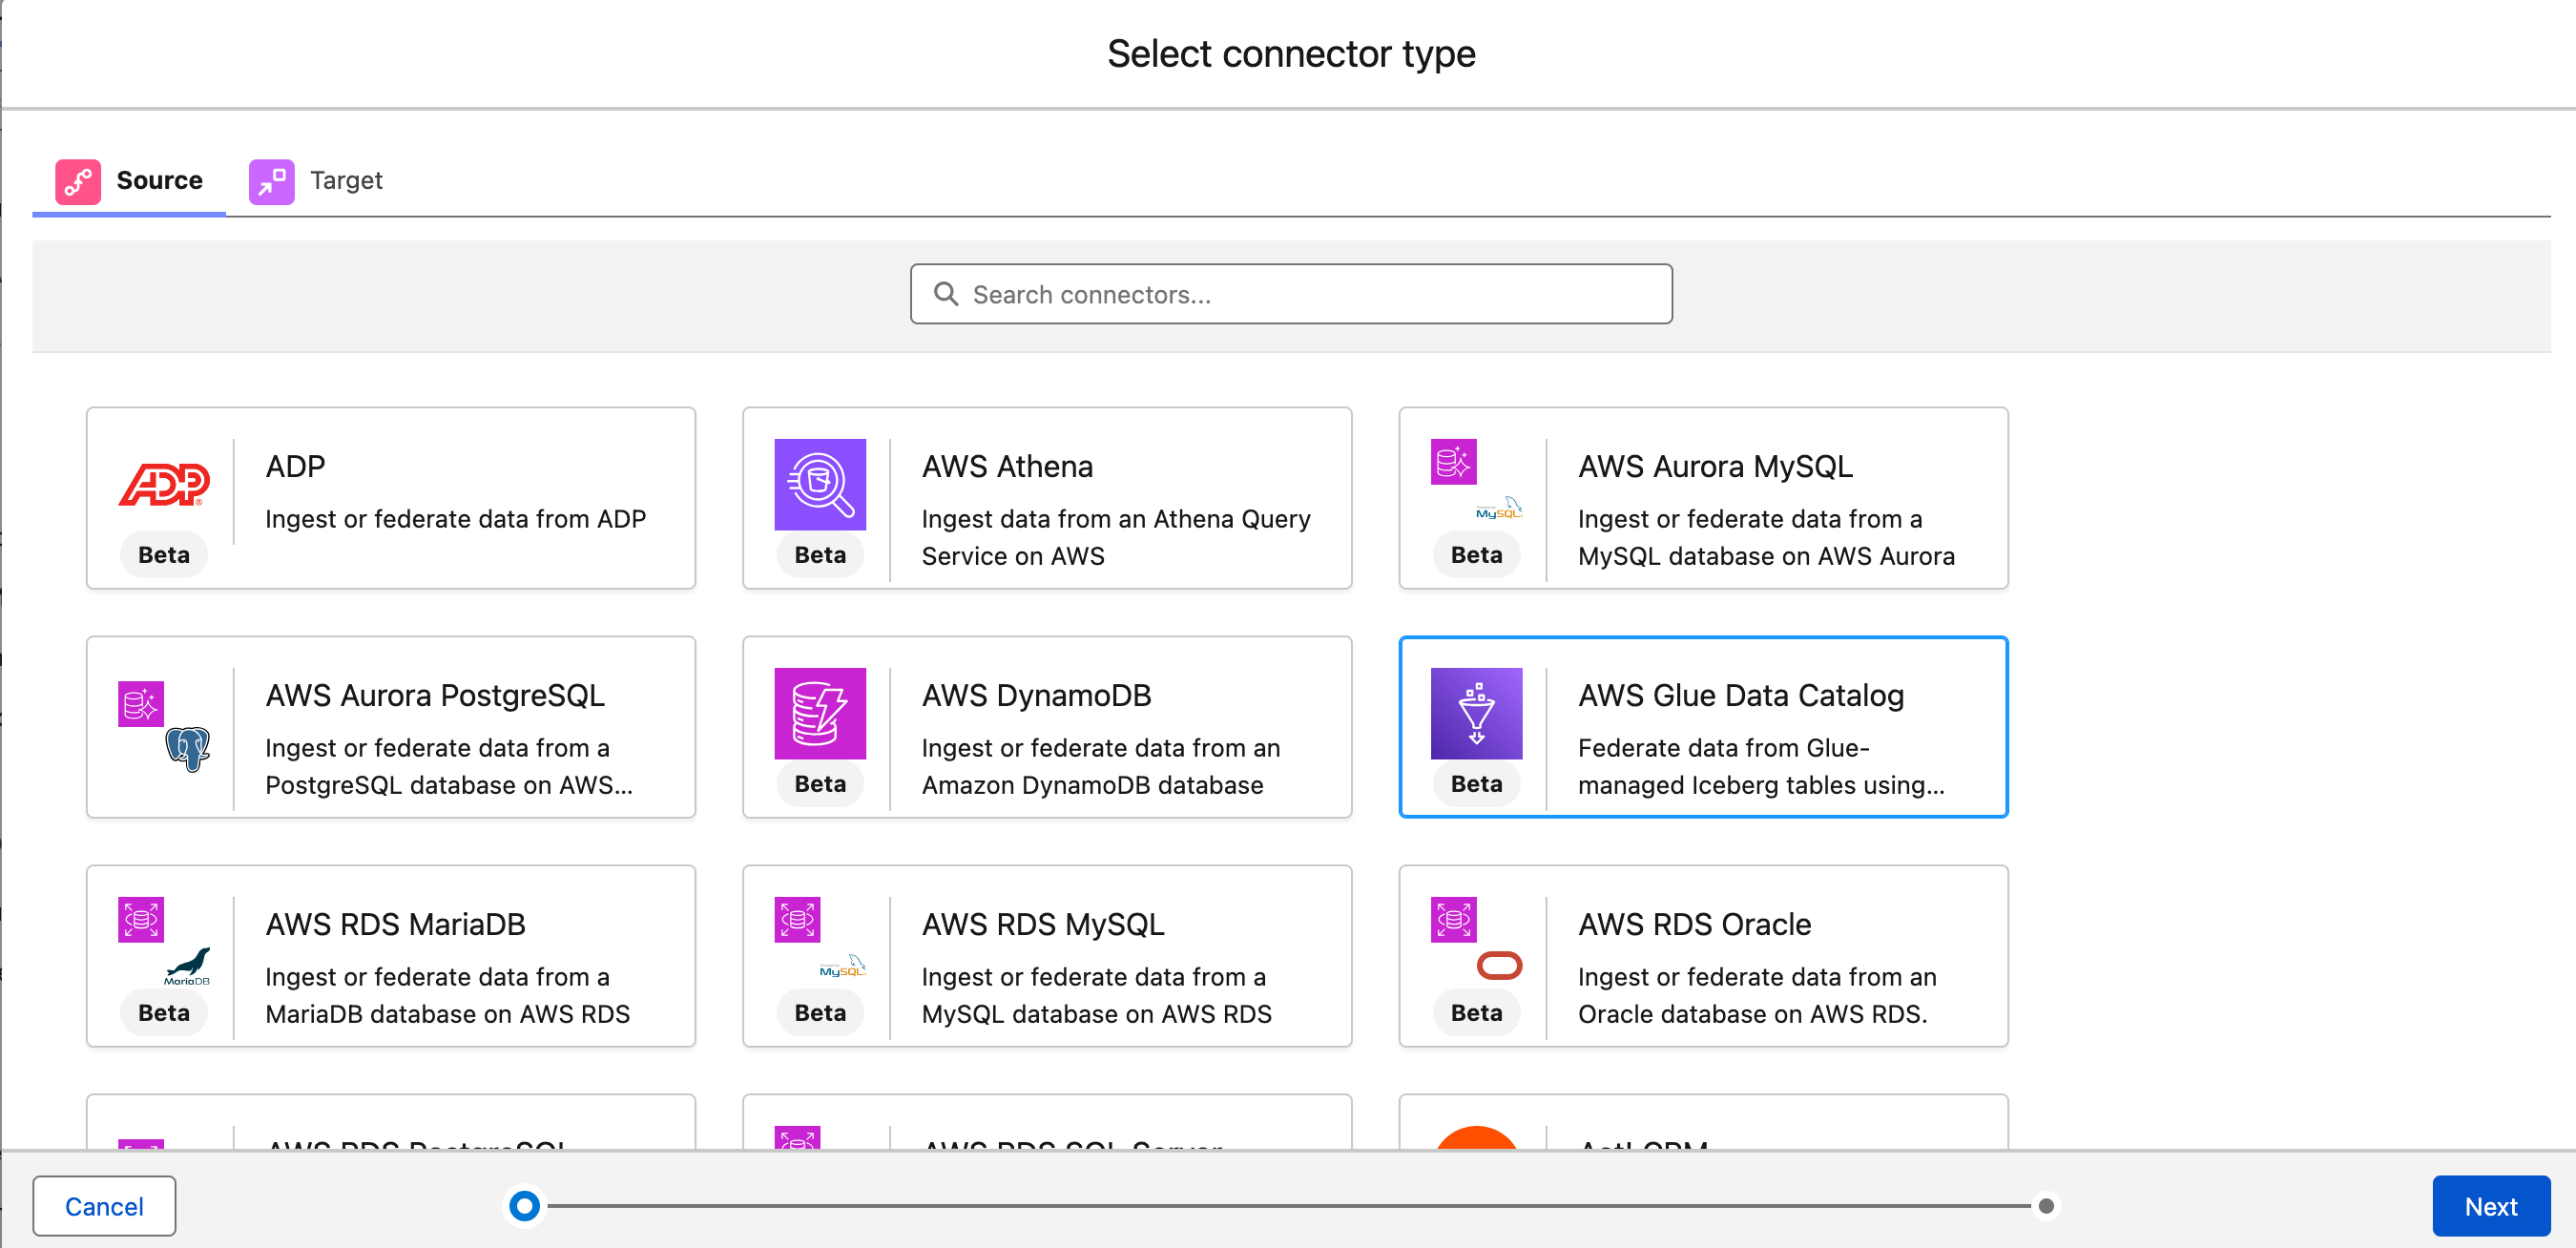Viewport: 2576px width, 1248px height.
Task: Click Beta badge on AWS Athena card
Action: (820, 555)
